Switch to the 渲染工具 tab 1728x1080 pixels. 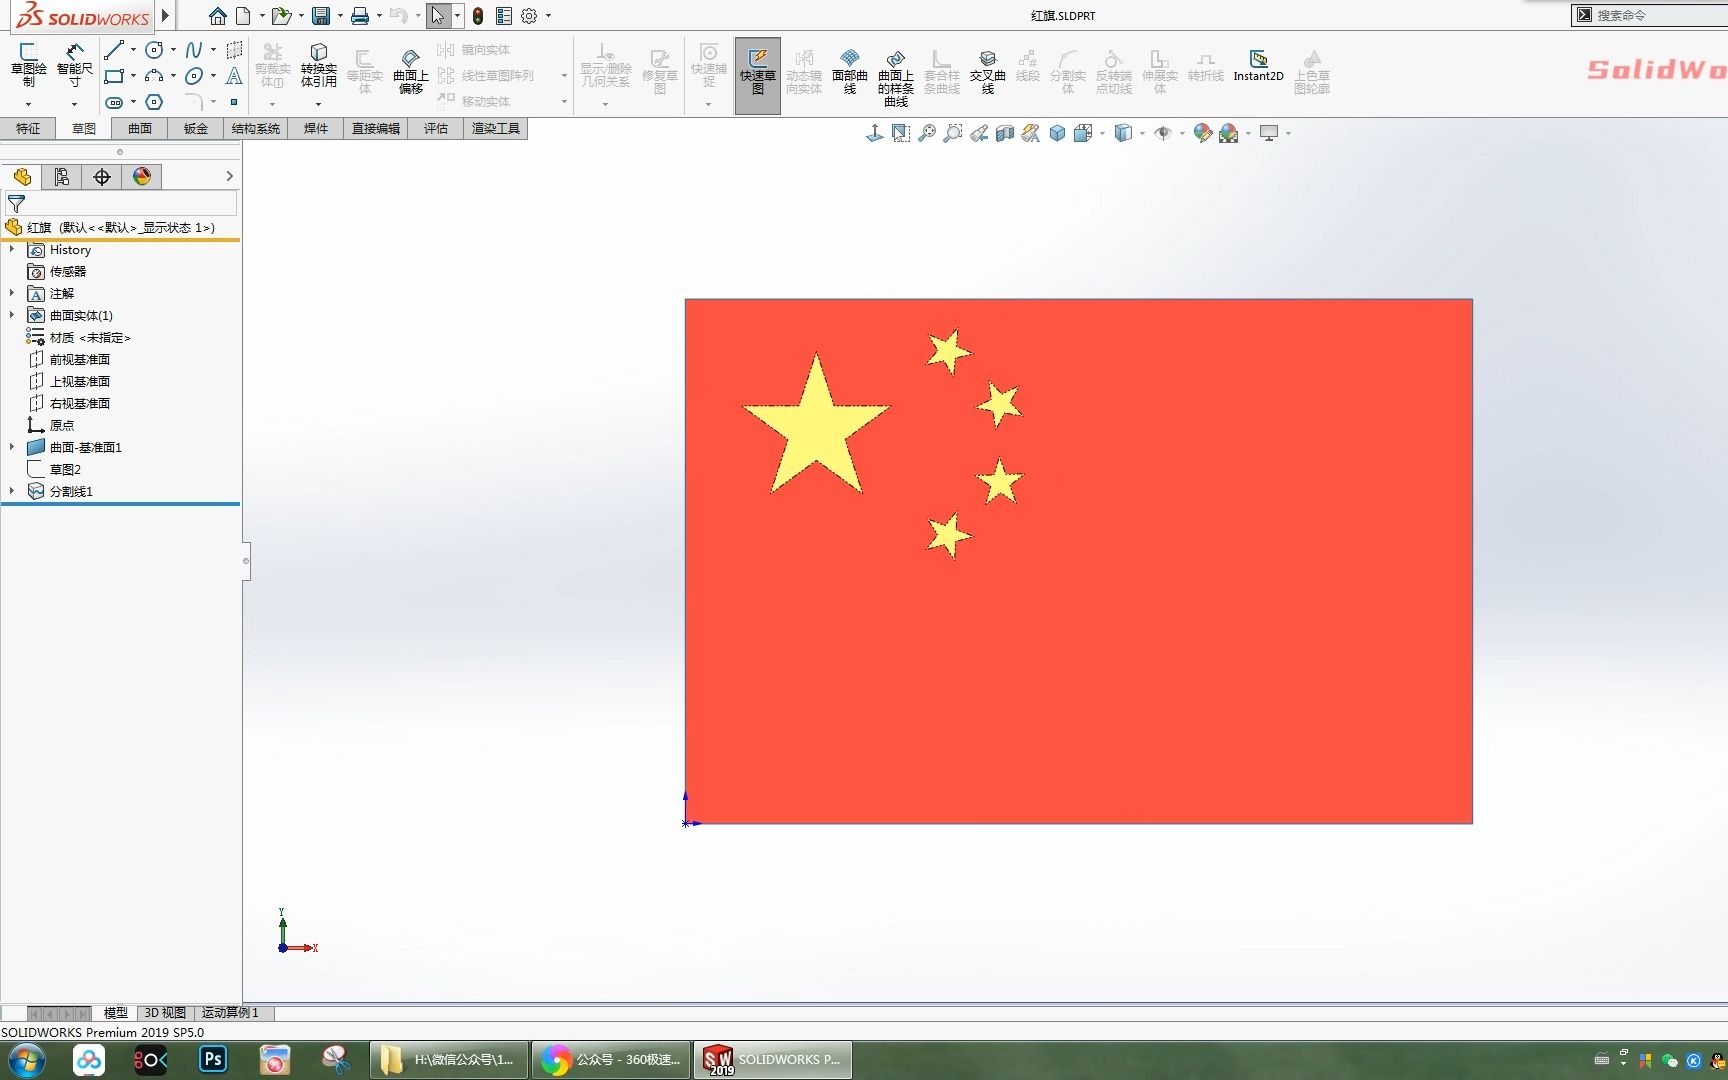(x=496, y=128)
